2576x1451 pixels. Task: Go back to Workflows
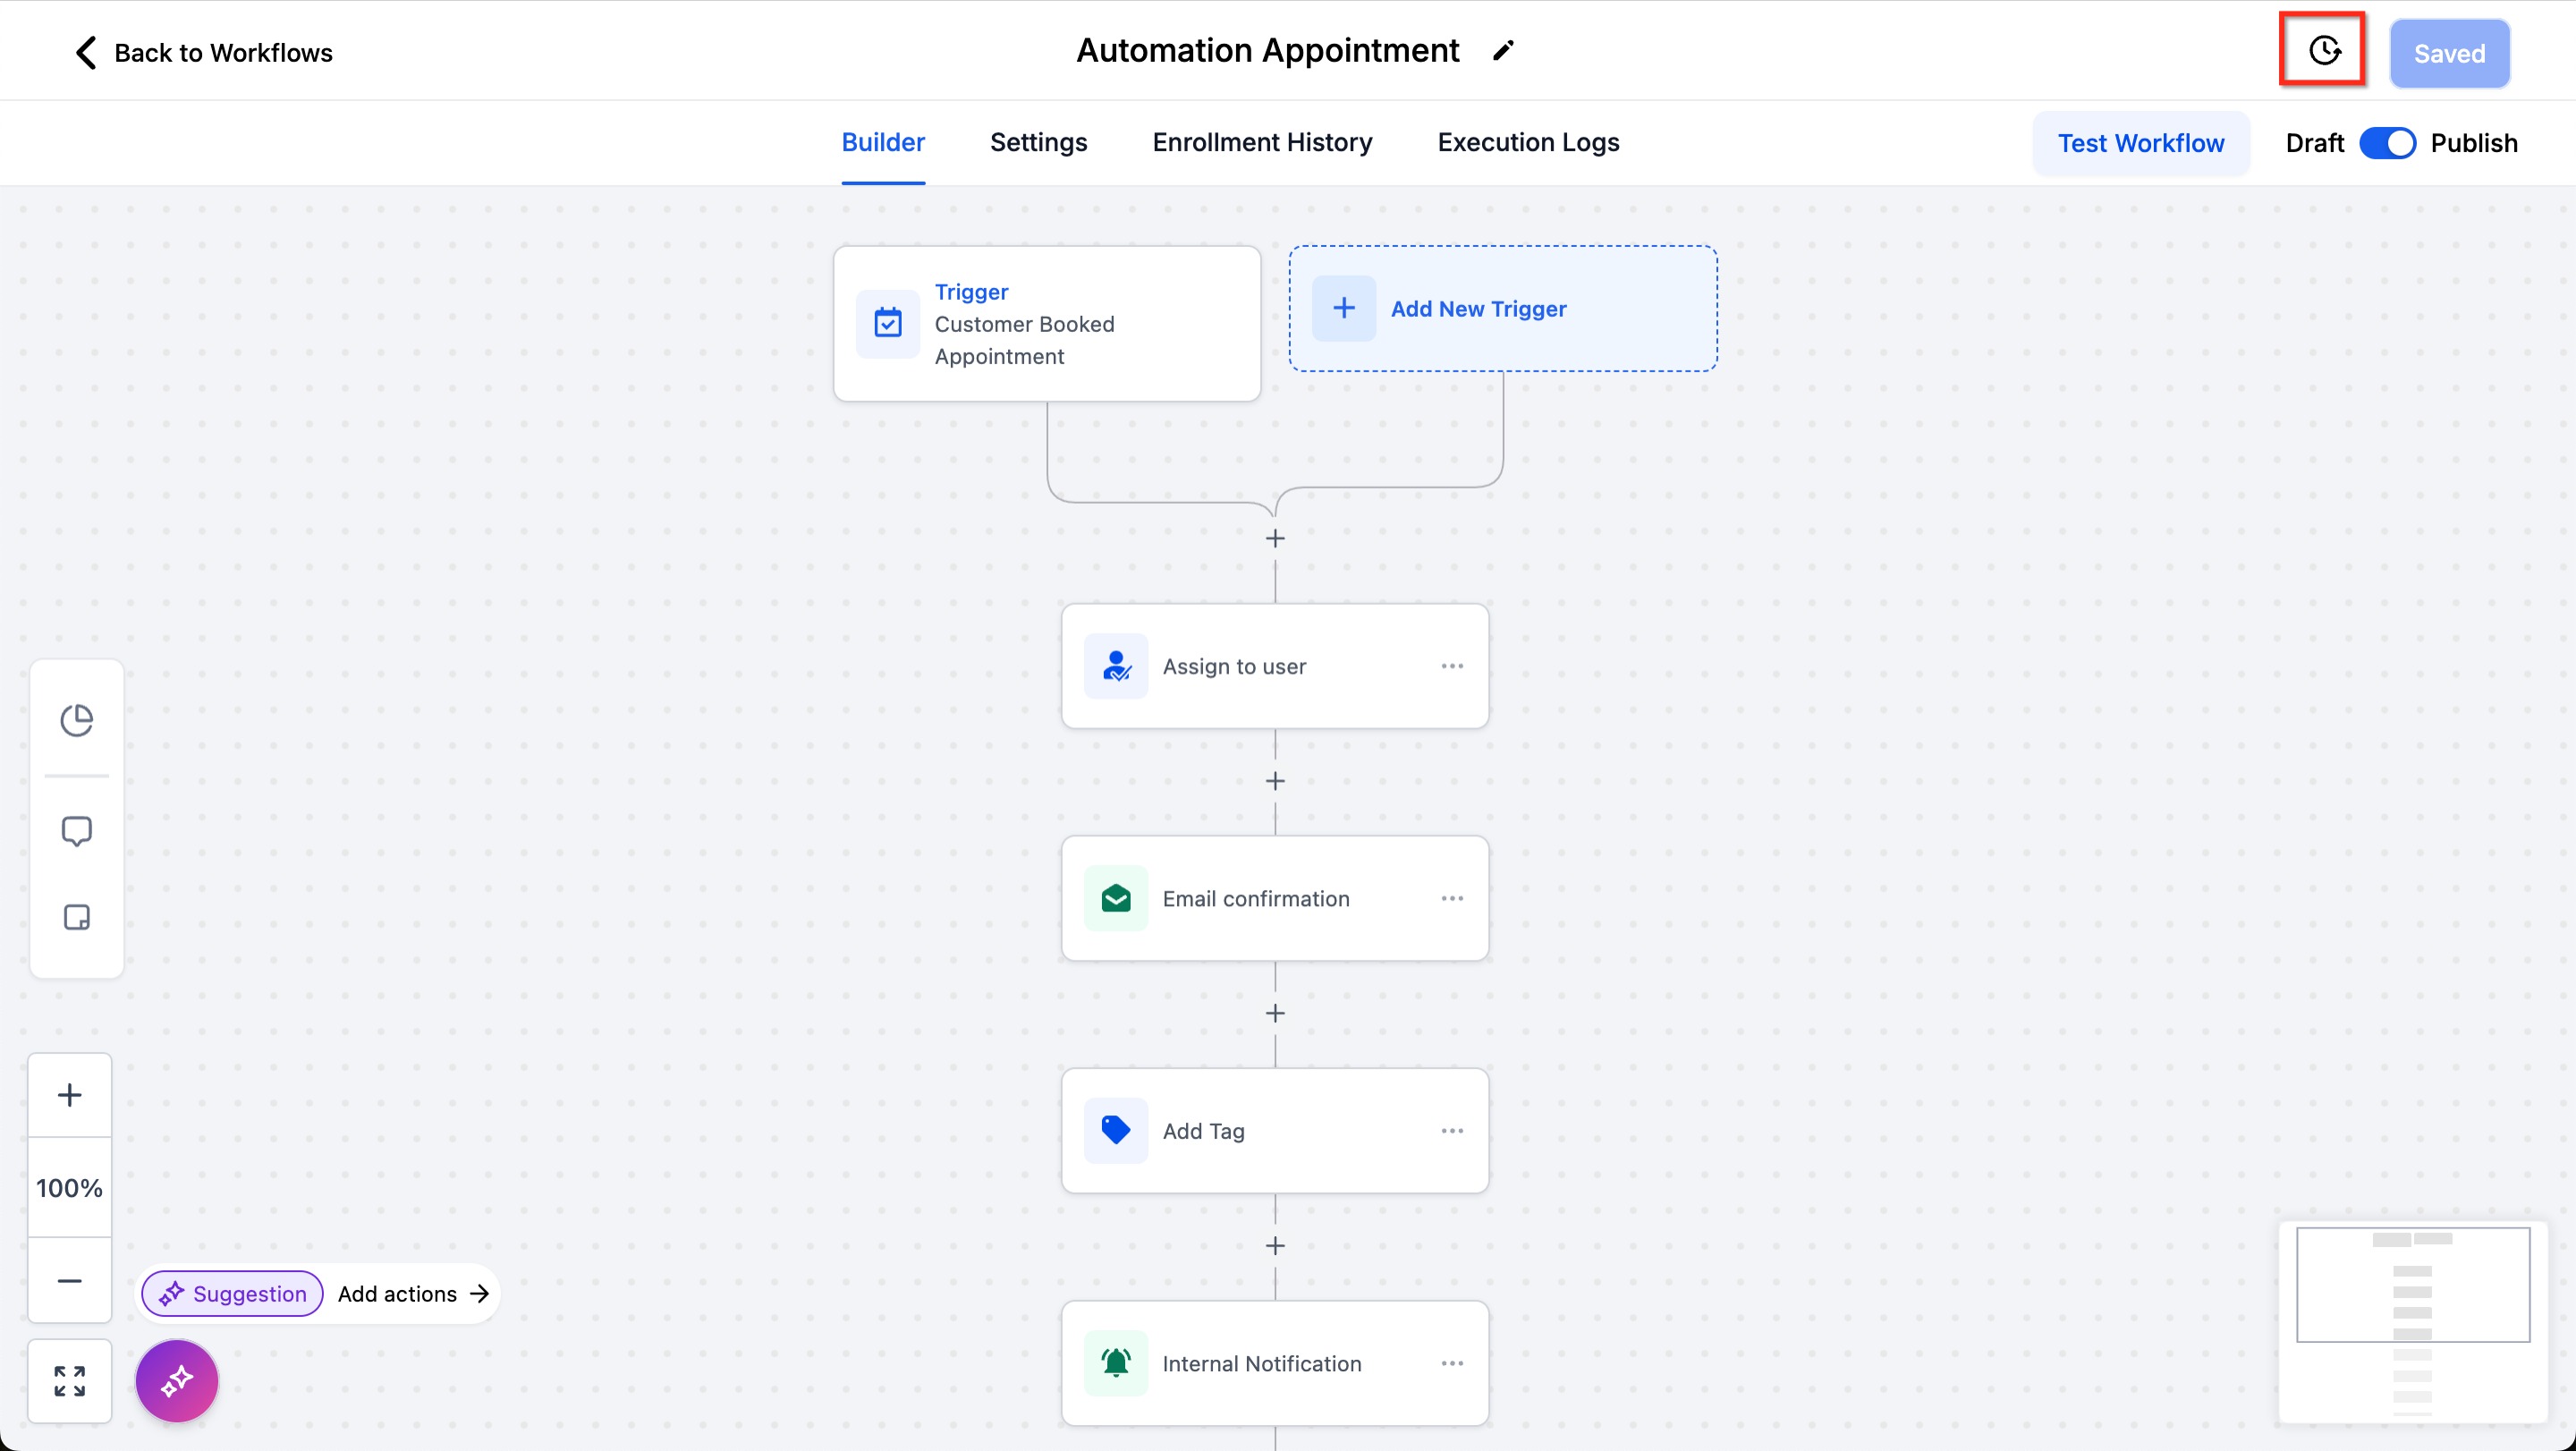[x=204, y=52]
